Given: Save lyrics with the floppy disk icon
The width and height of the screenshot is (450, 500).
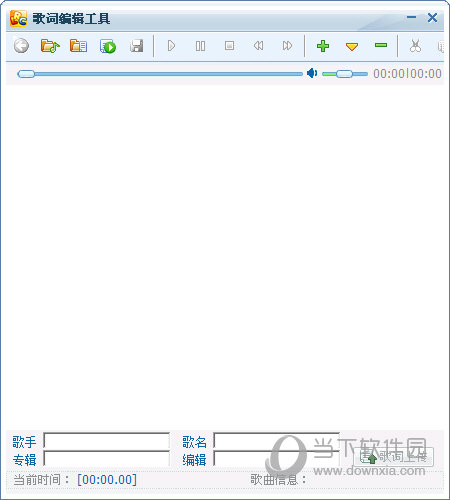Looking at the screenshot, I should pos(137,46).
